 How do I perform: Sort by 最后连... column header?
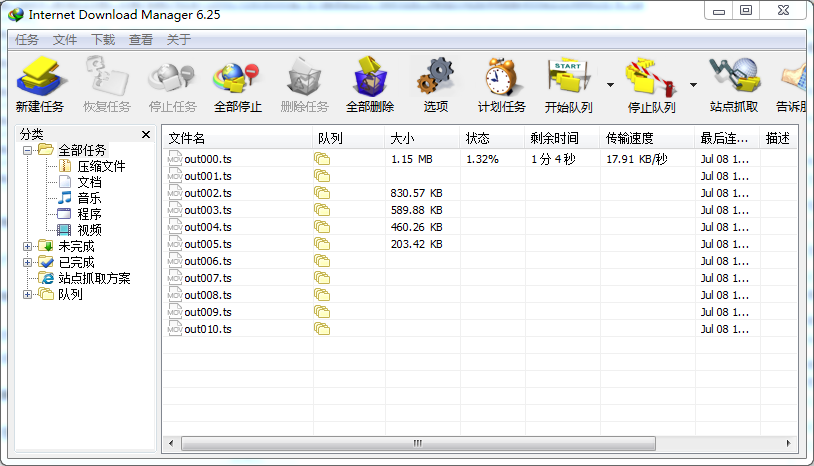tap(727, 138)
